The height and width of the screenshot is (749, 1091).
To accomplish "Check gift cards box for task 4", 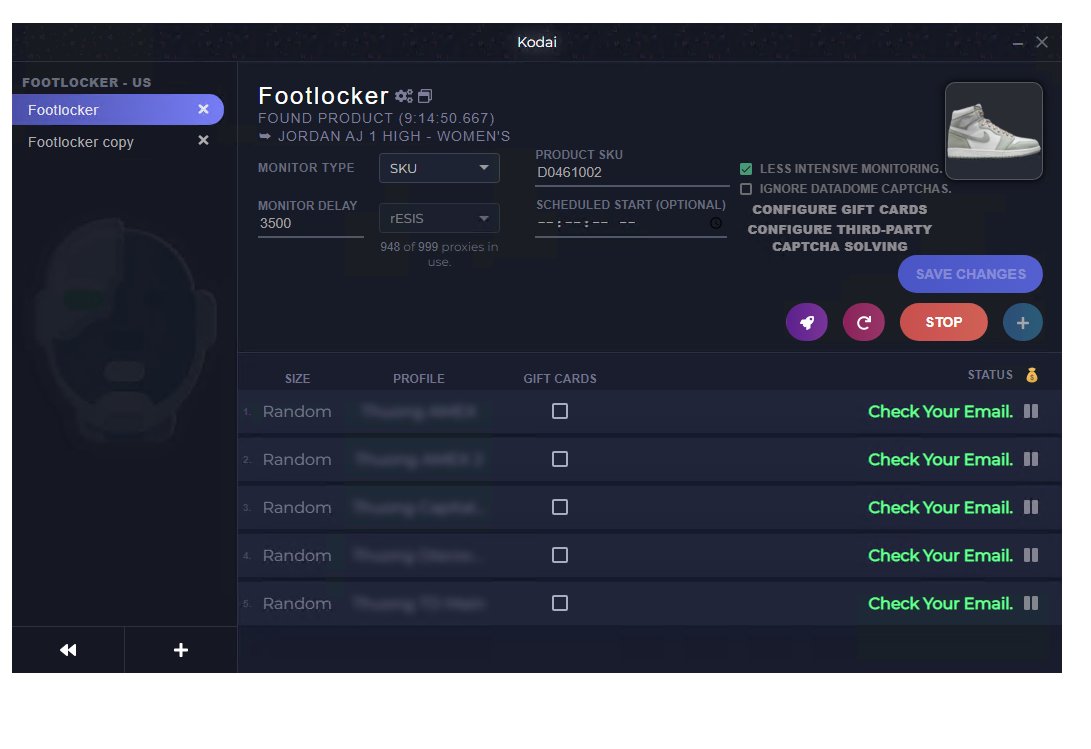I will click(x=559, y=555).
